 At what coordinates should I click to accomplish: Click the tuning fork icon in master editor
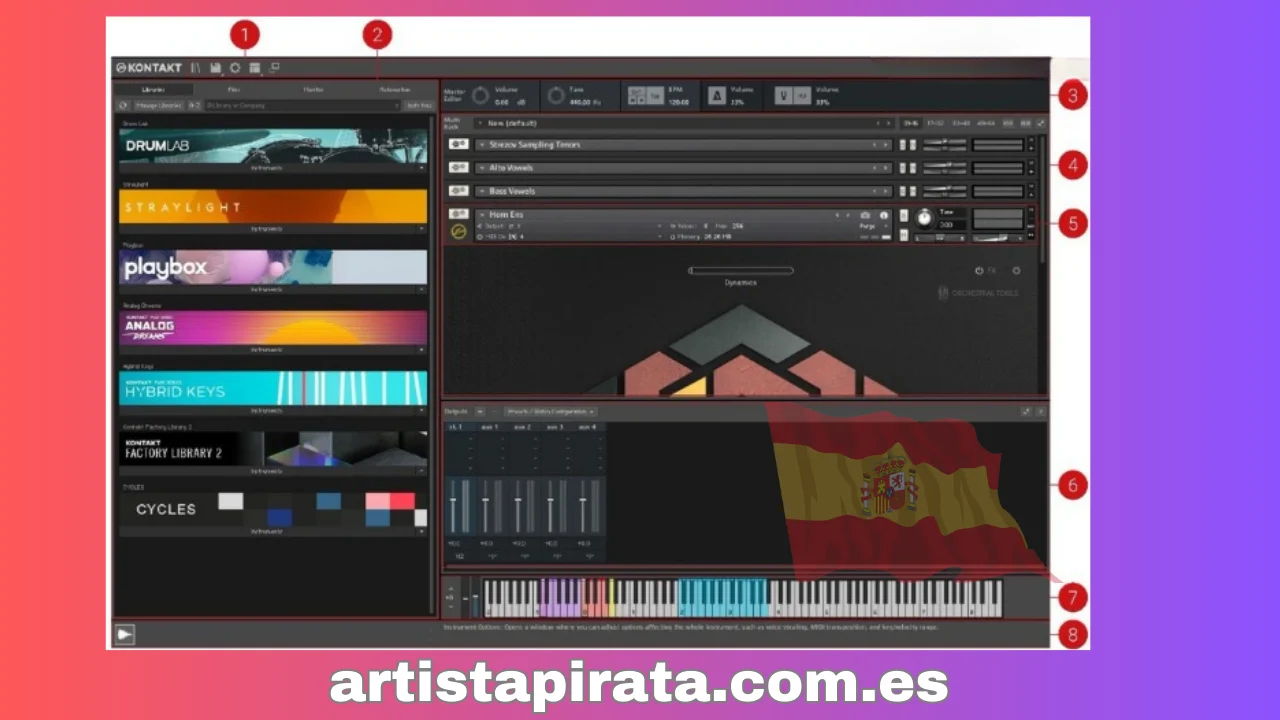click(x=784, y=96)
